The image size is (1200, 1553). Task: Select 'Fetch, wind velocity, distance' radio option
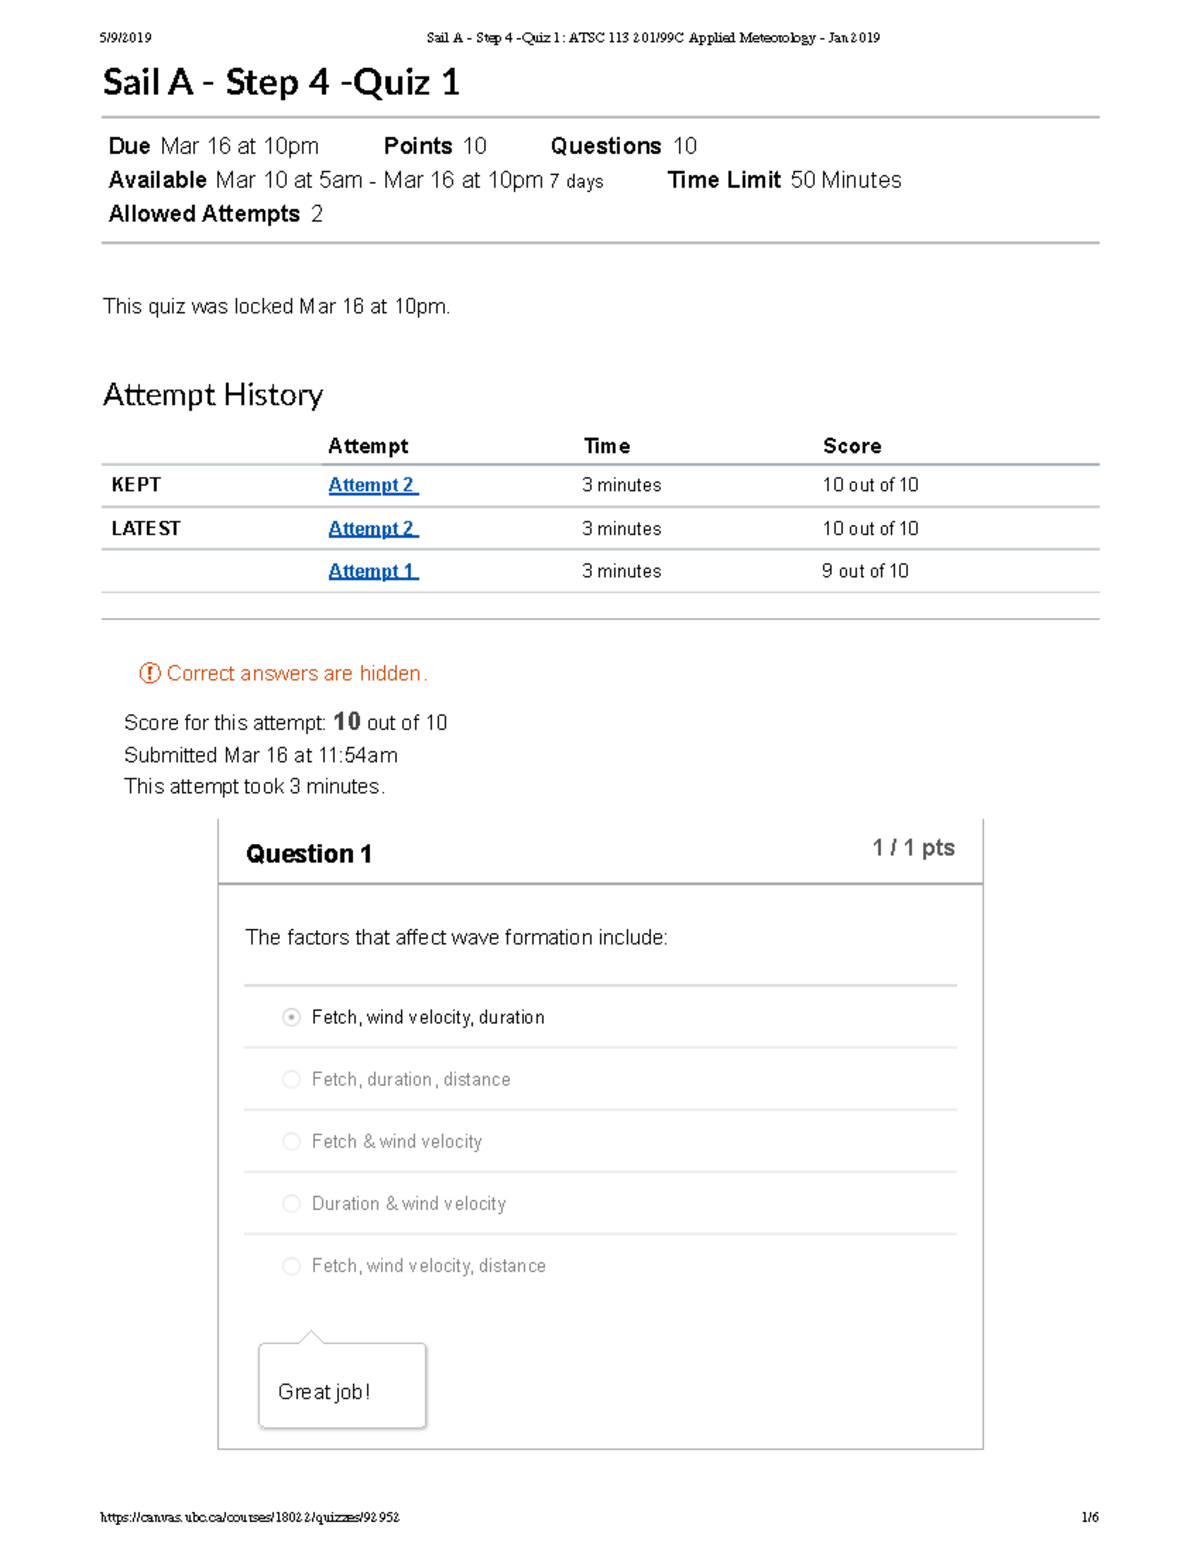click(x=291, y=1265)
